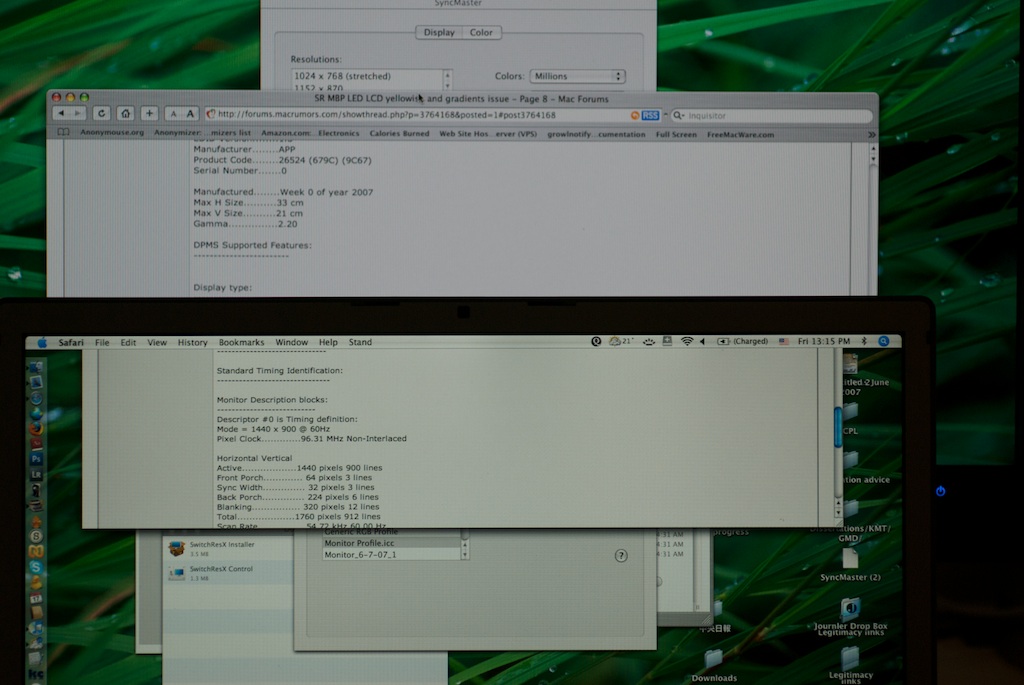Screen dimensions: 1024x685
Task: Go forward with Safari's forward arrow
Action: point(78,114)
